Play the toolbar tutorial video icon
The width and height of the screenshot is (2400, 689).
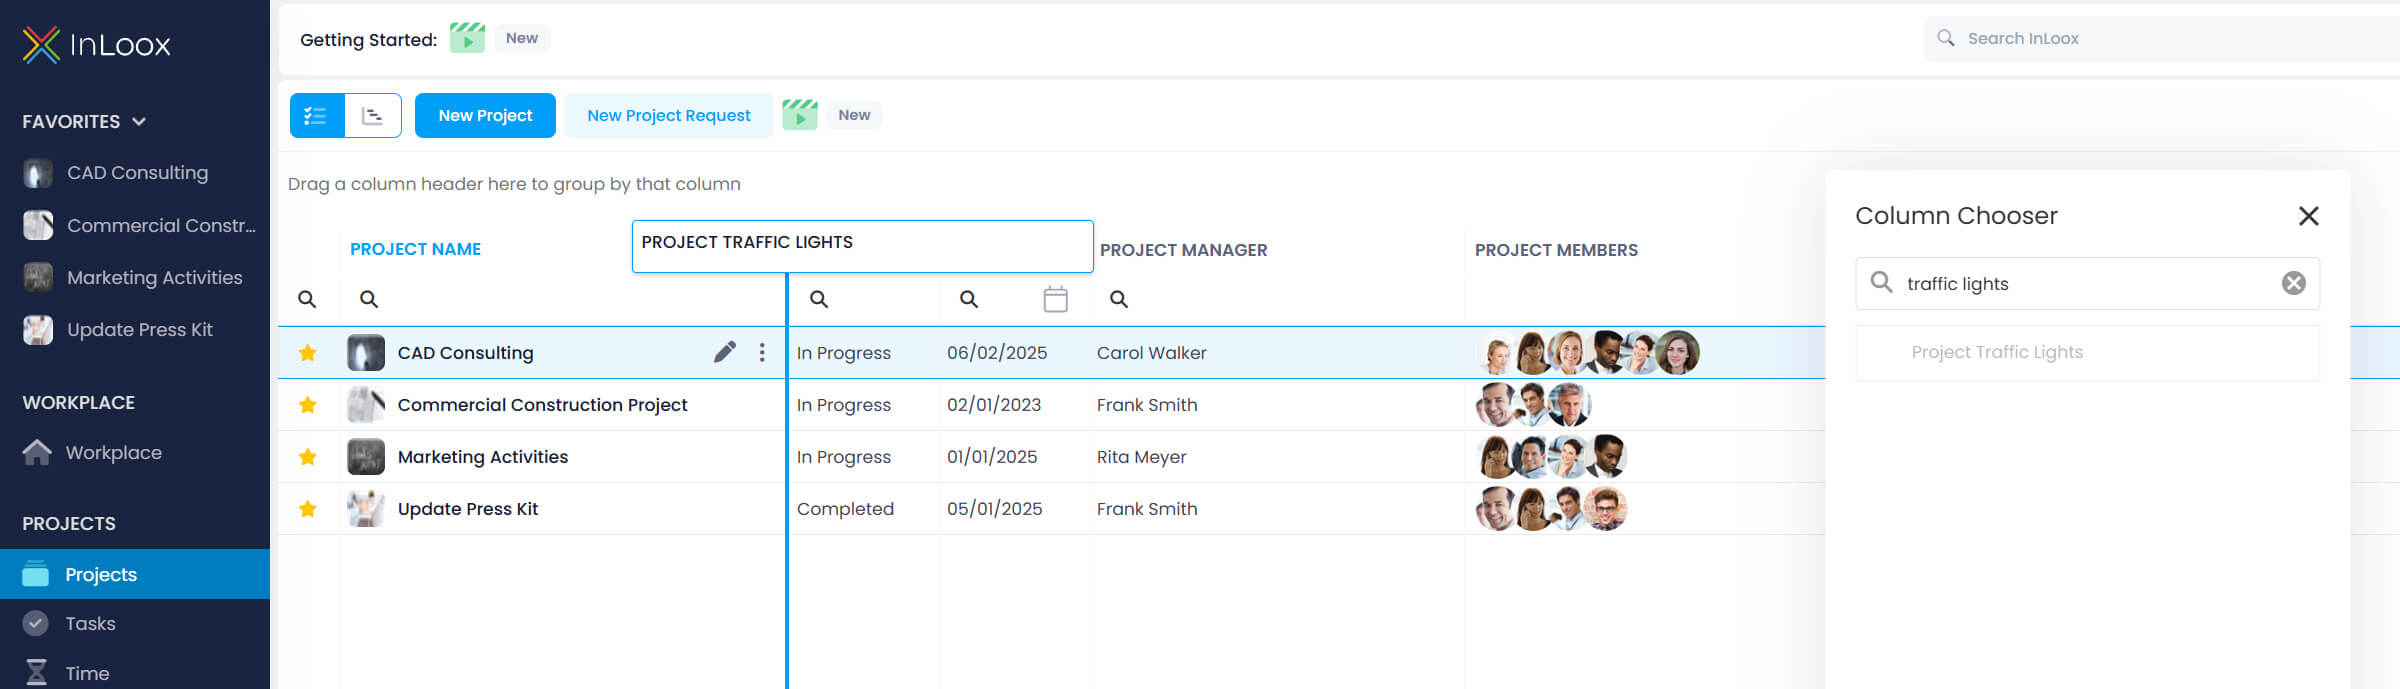pyautogui.click(x=800, y=115)
